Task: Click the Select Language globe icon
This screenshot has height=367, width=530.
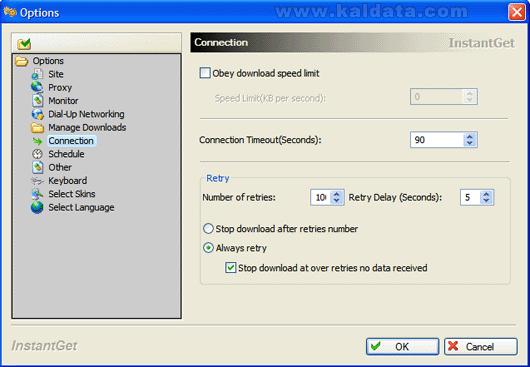Action: pos(37,207)
